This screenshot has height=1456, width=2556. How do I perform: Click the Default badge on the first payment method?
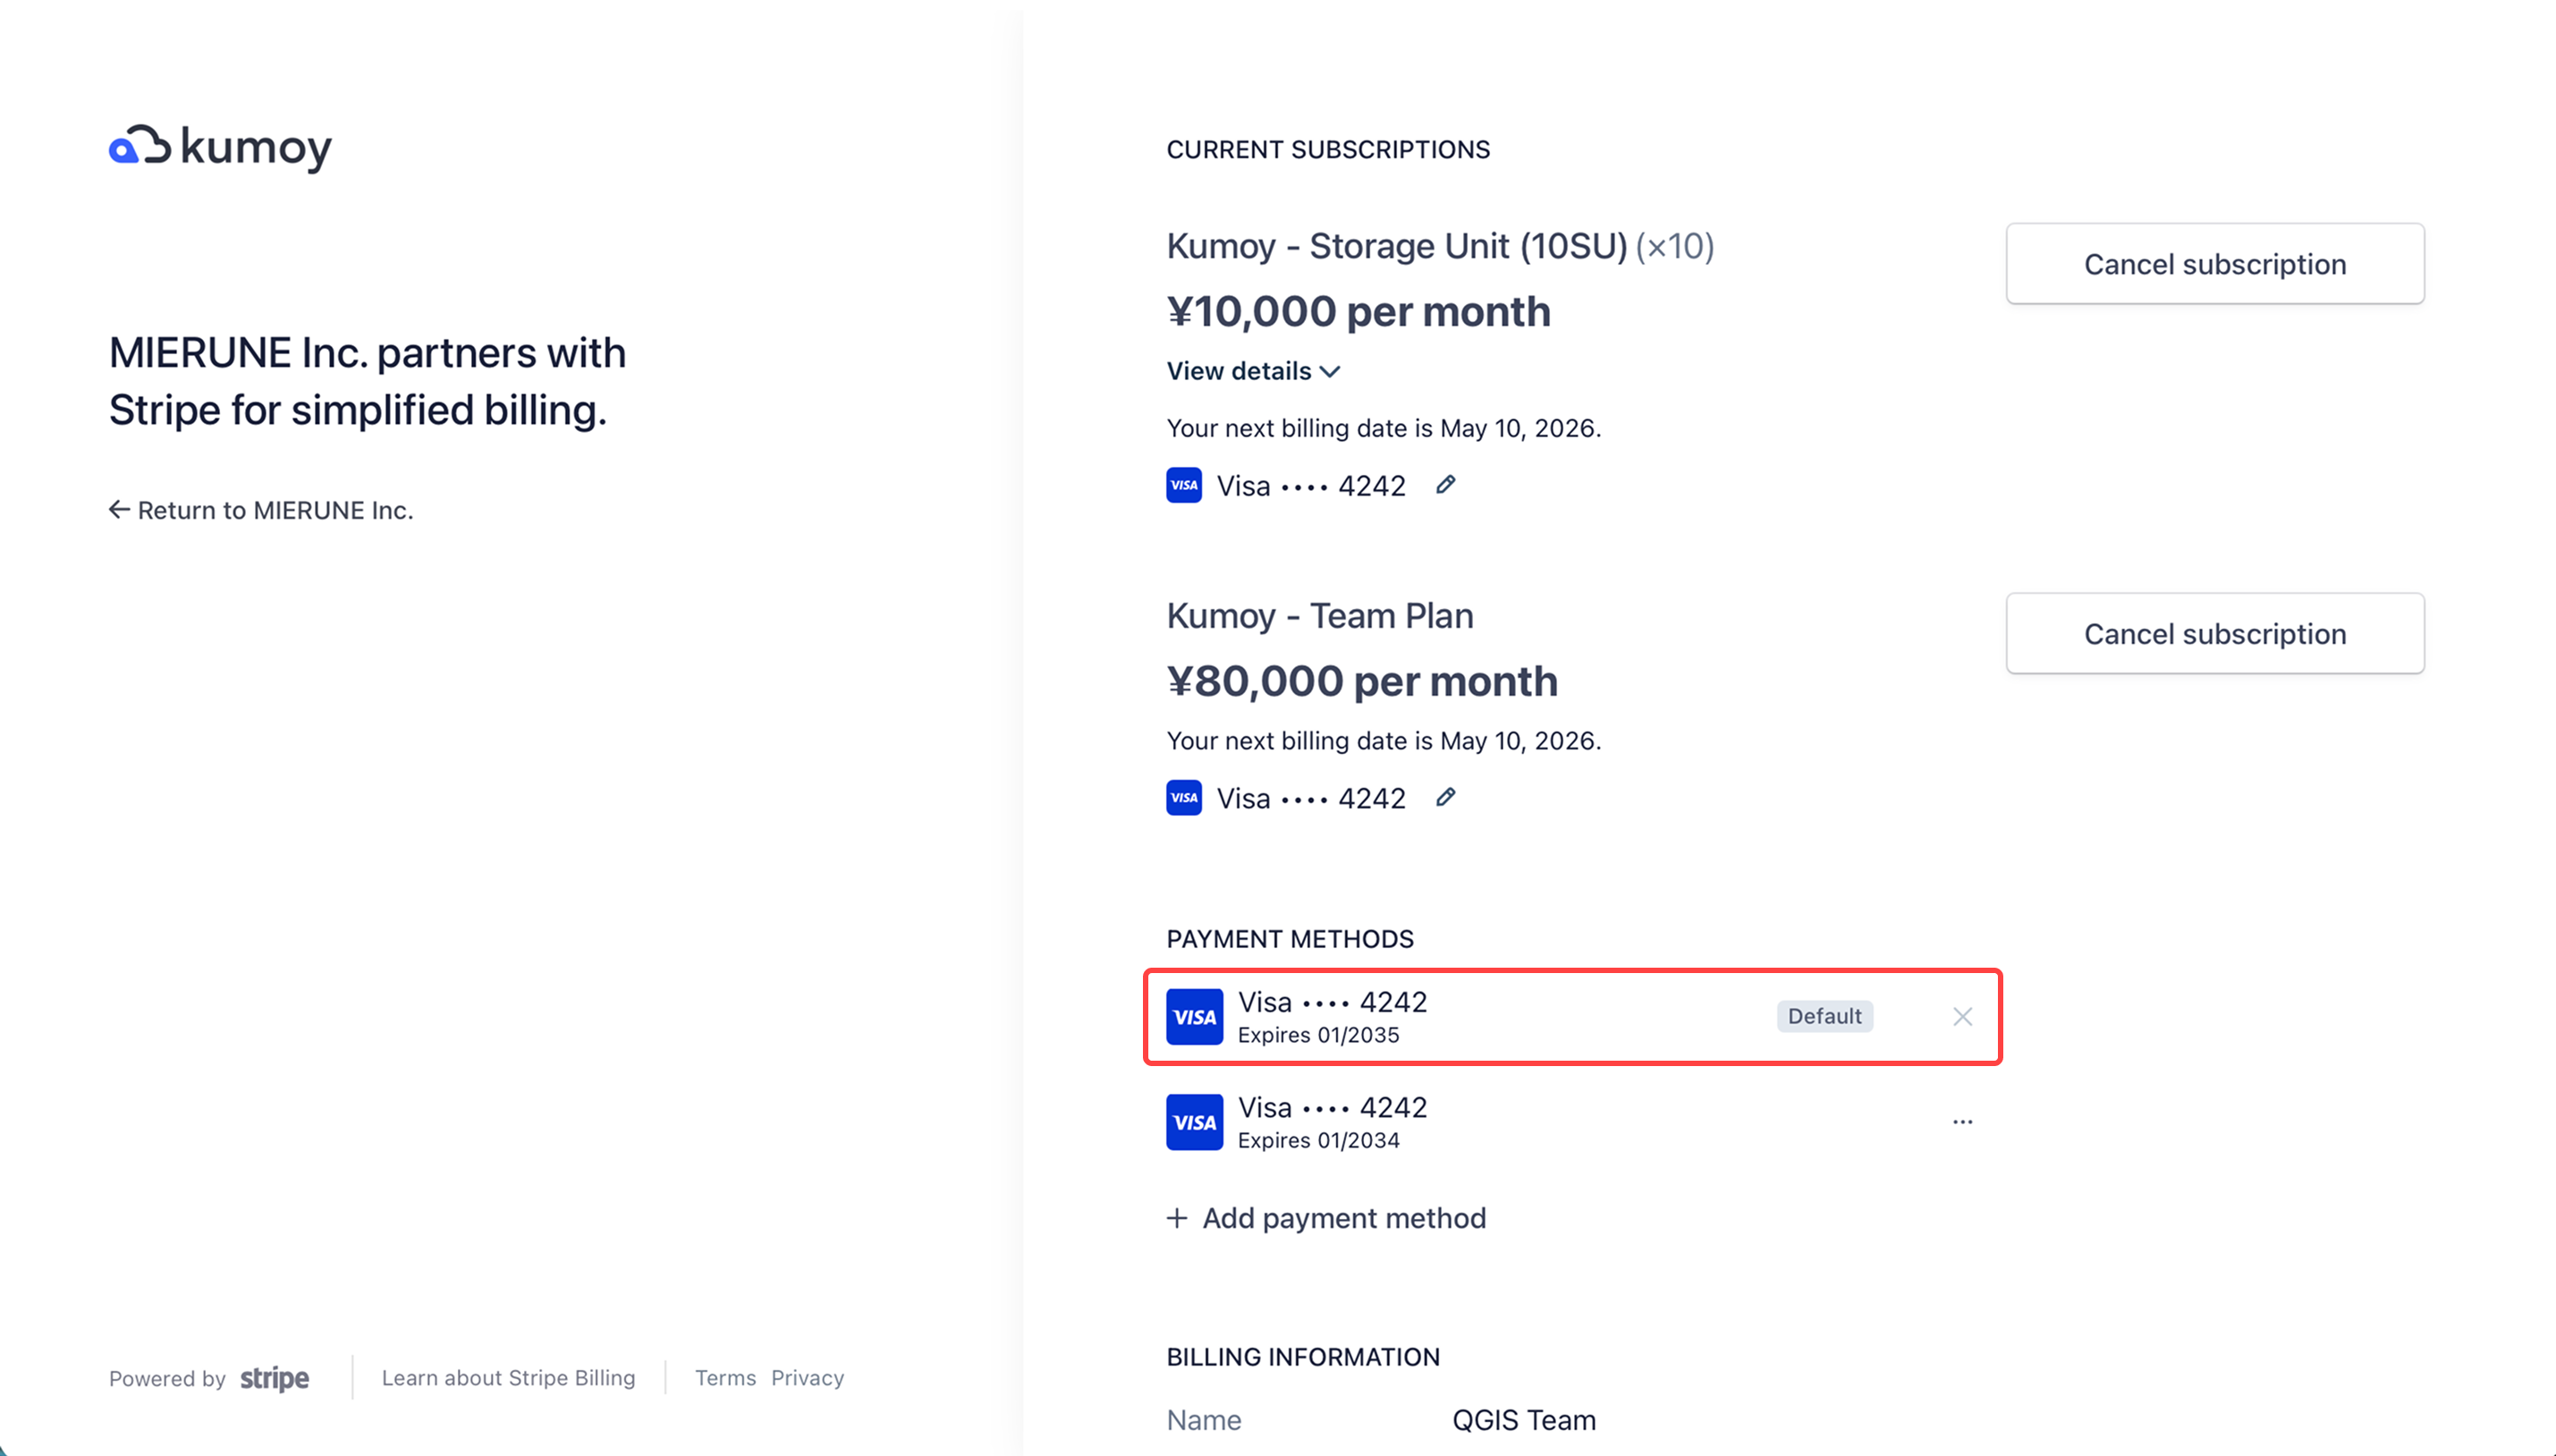coord(1824,1016)
